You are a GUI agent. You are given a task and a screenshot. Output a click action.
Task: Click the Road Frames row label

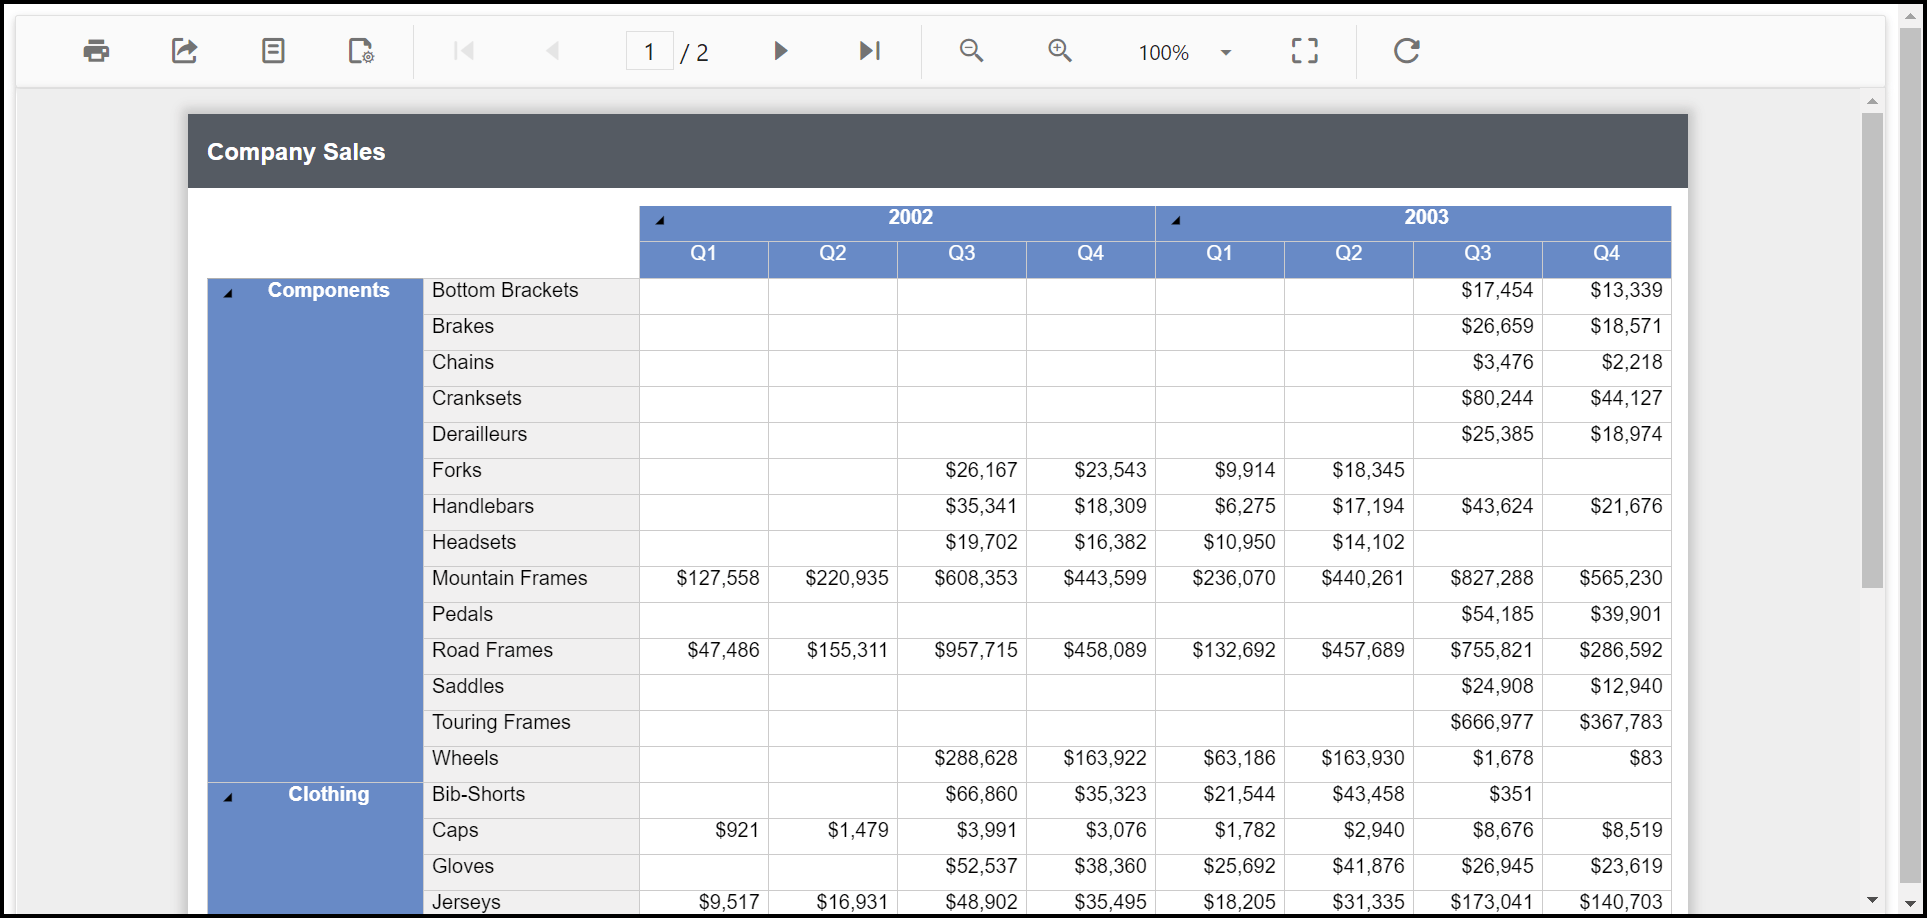492,650
